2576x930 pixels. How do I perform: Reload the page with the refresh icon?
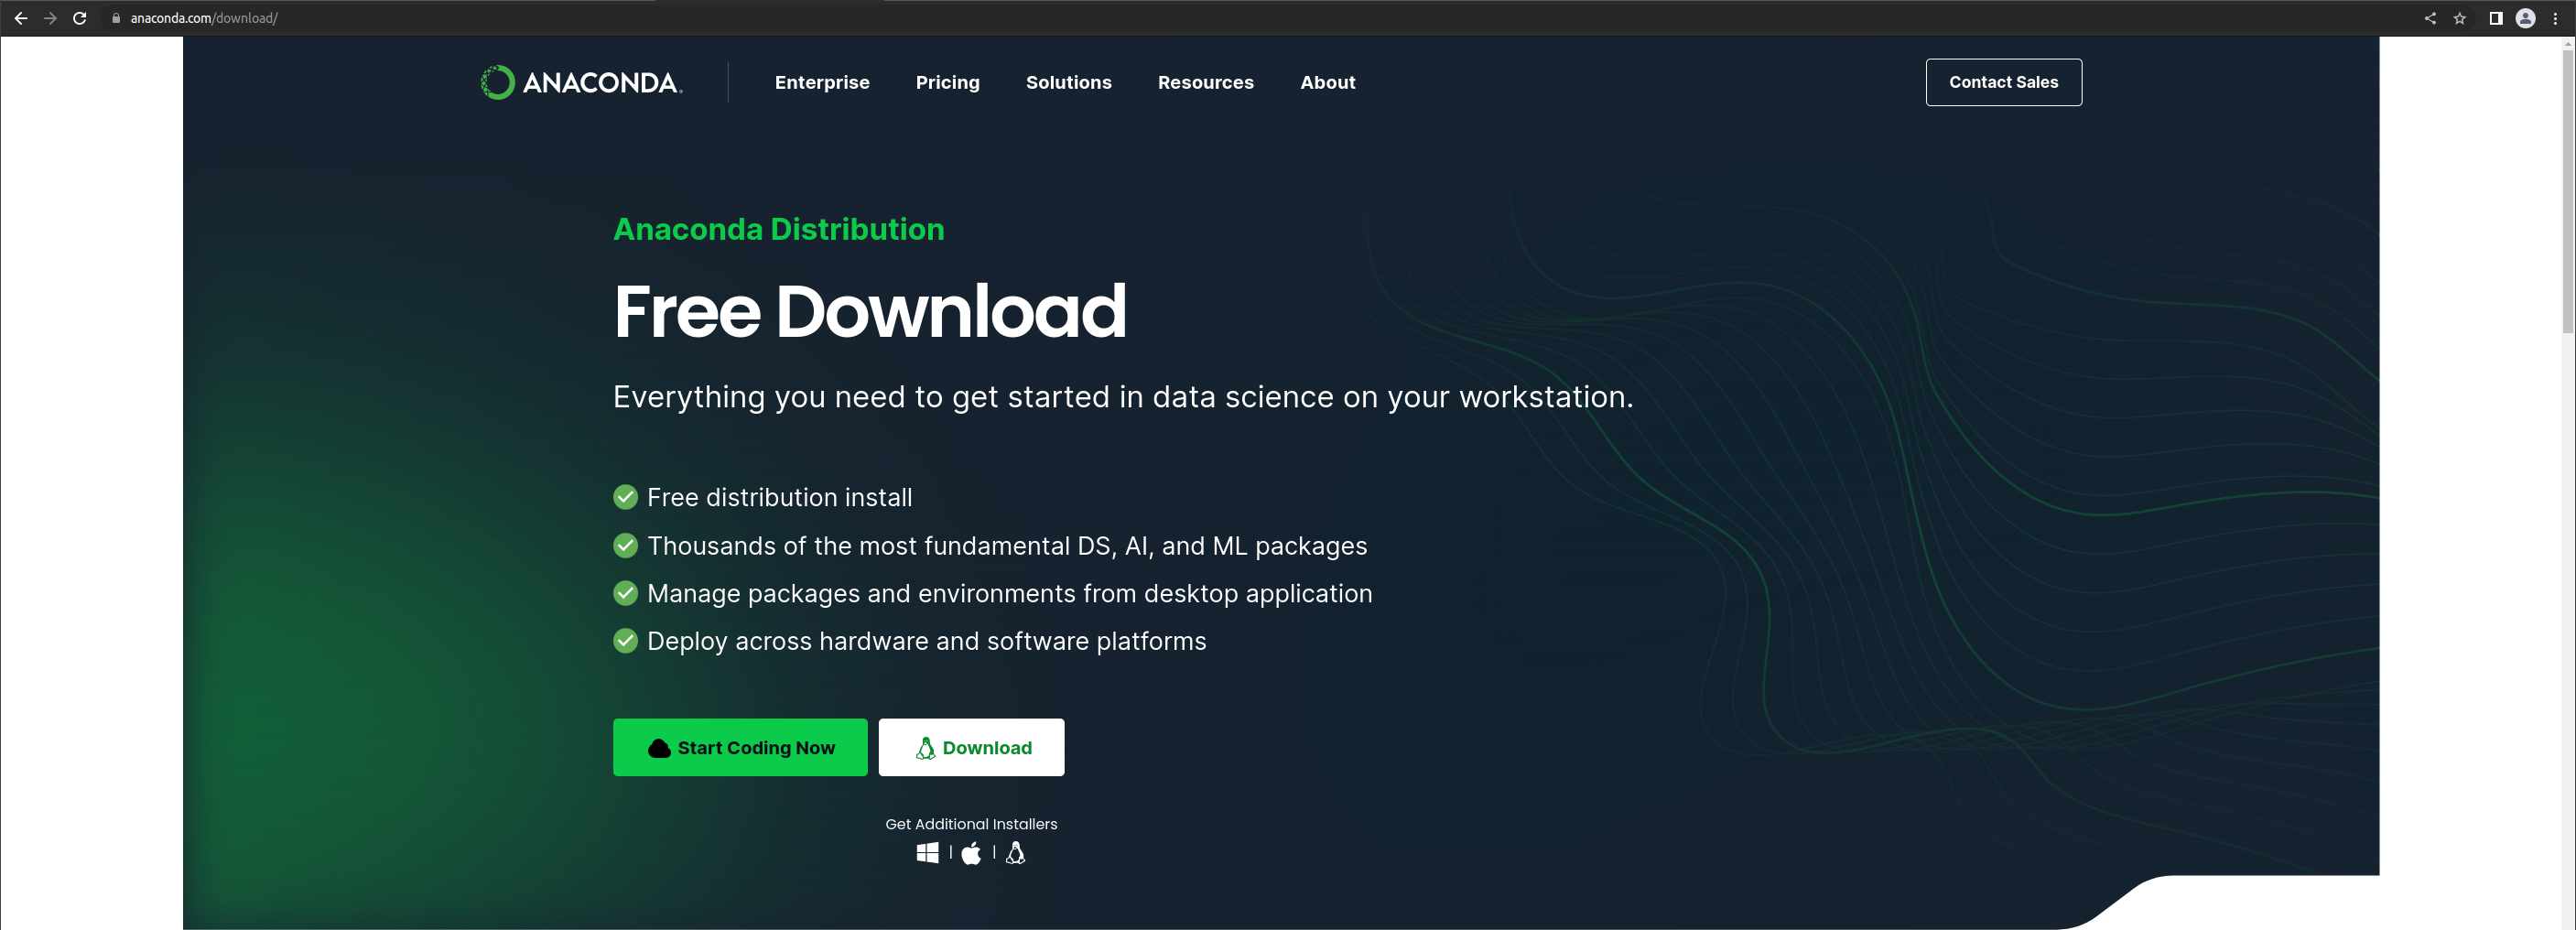click(80, 18)
